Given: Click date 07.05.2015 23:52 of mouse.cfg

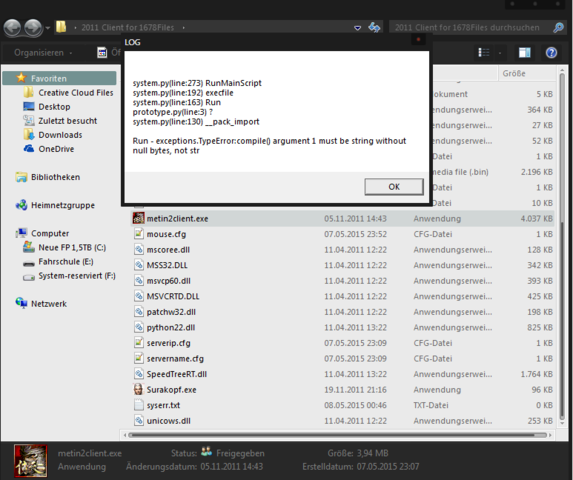Looking at the screenshot, I should coord(355,234).
